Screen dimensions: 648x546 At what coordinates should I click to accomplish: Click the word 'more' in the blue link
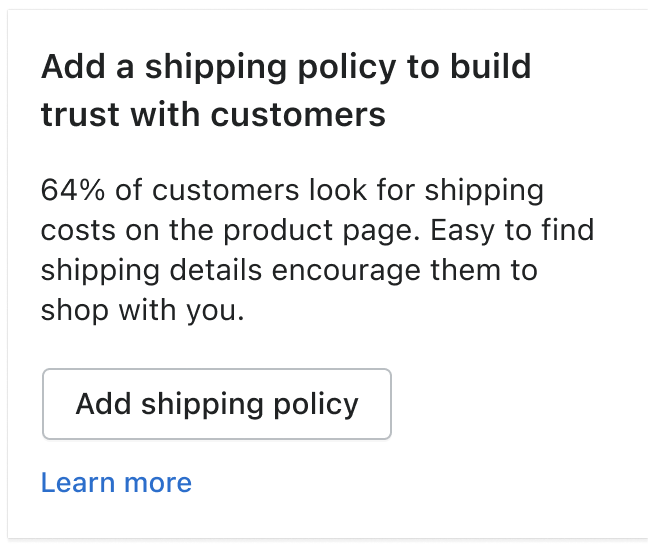point(158,483)
